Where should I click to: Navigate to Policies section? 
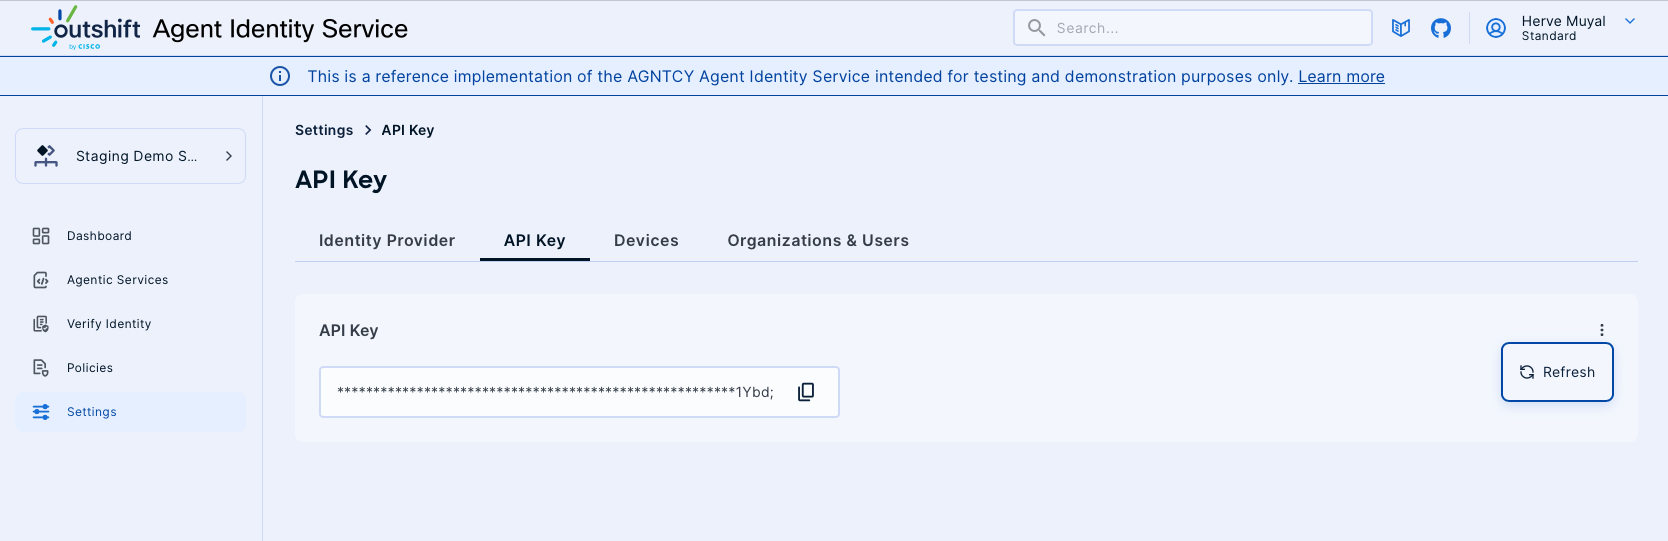click(x=90, y=368)
